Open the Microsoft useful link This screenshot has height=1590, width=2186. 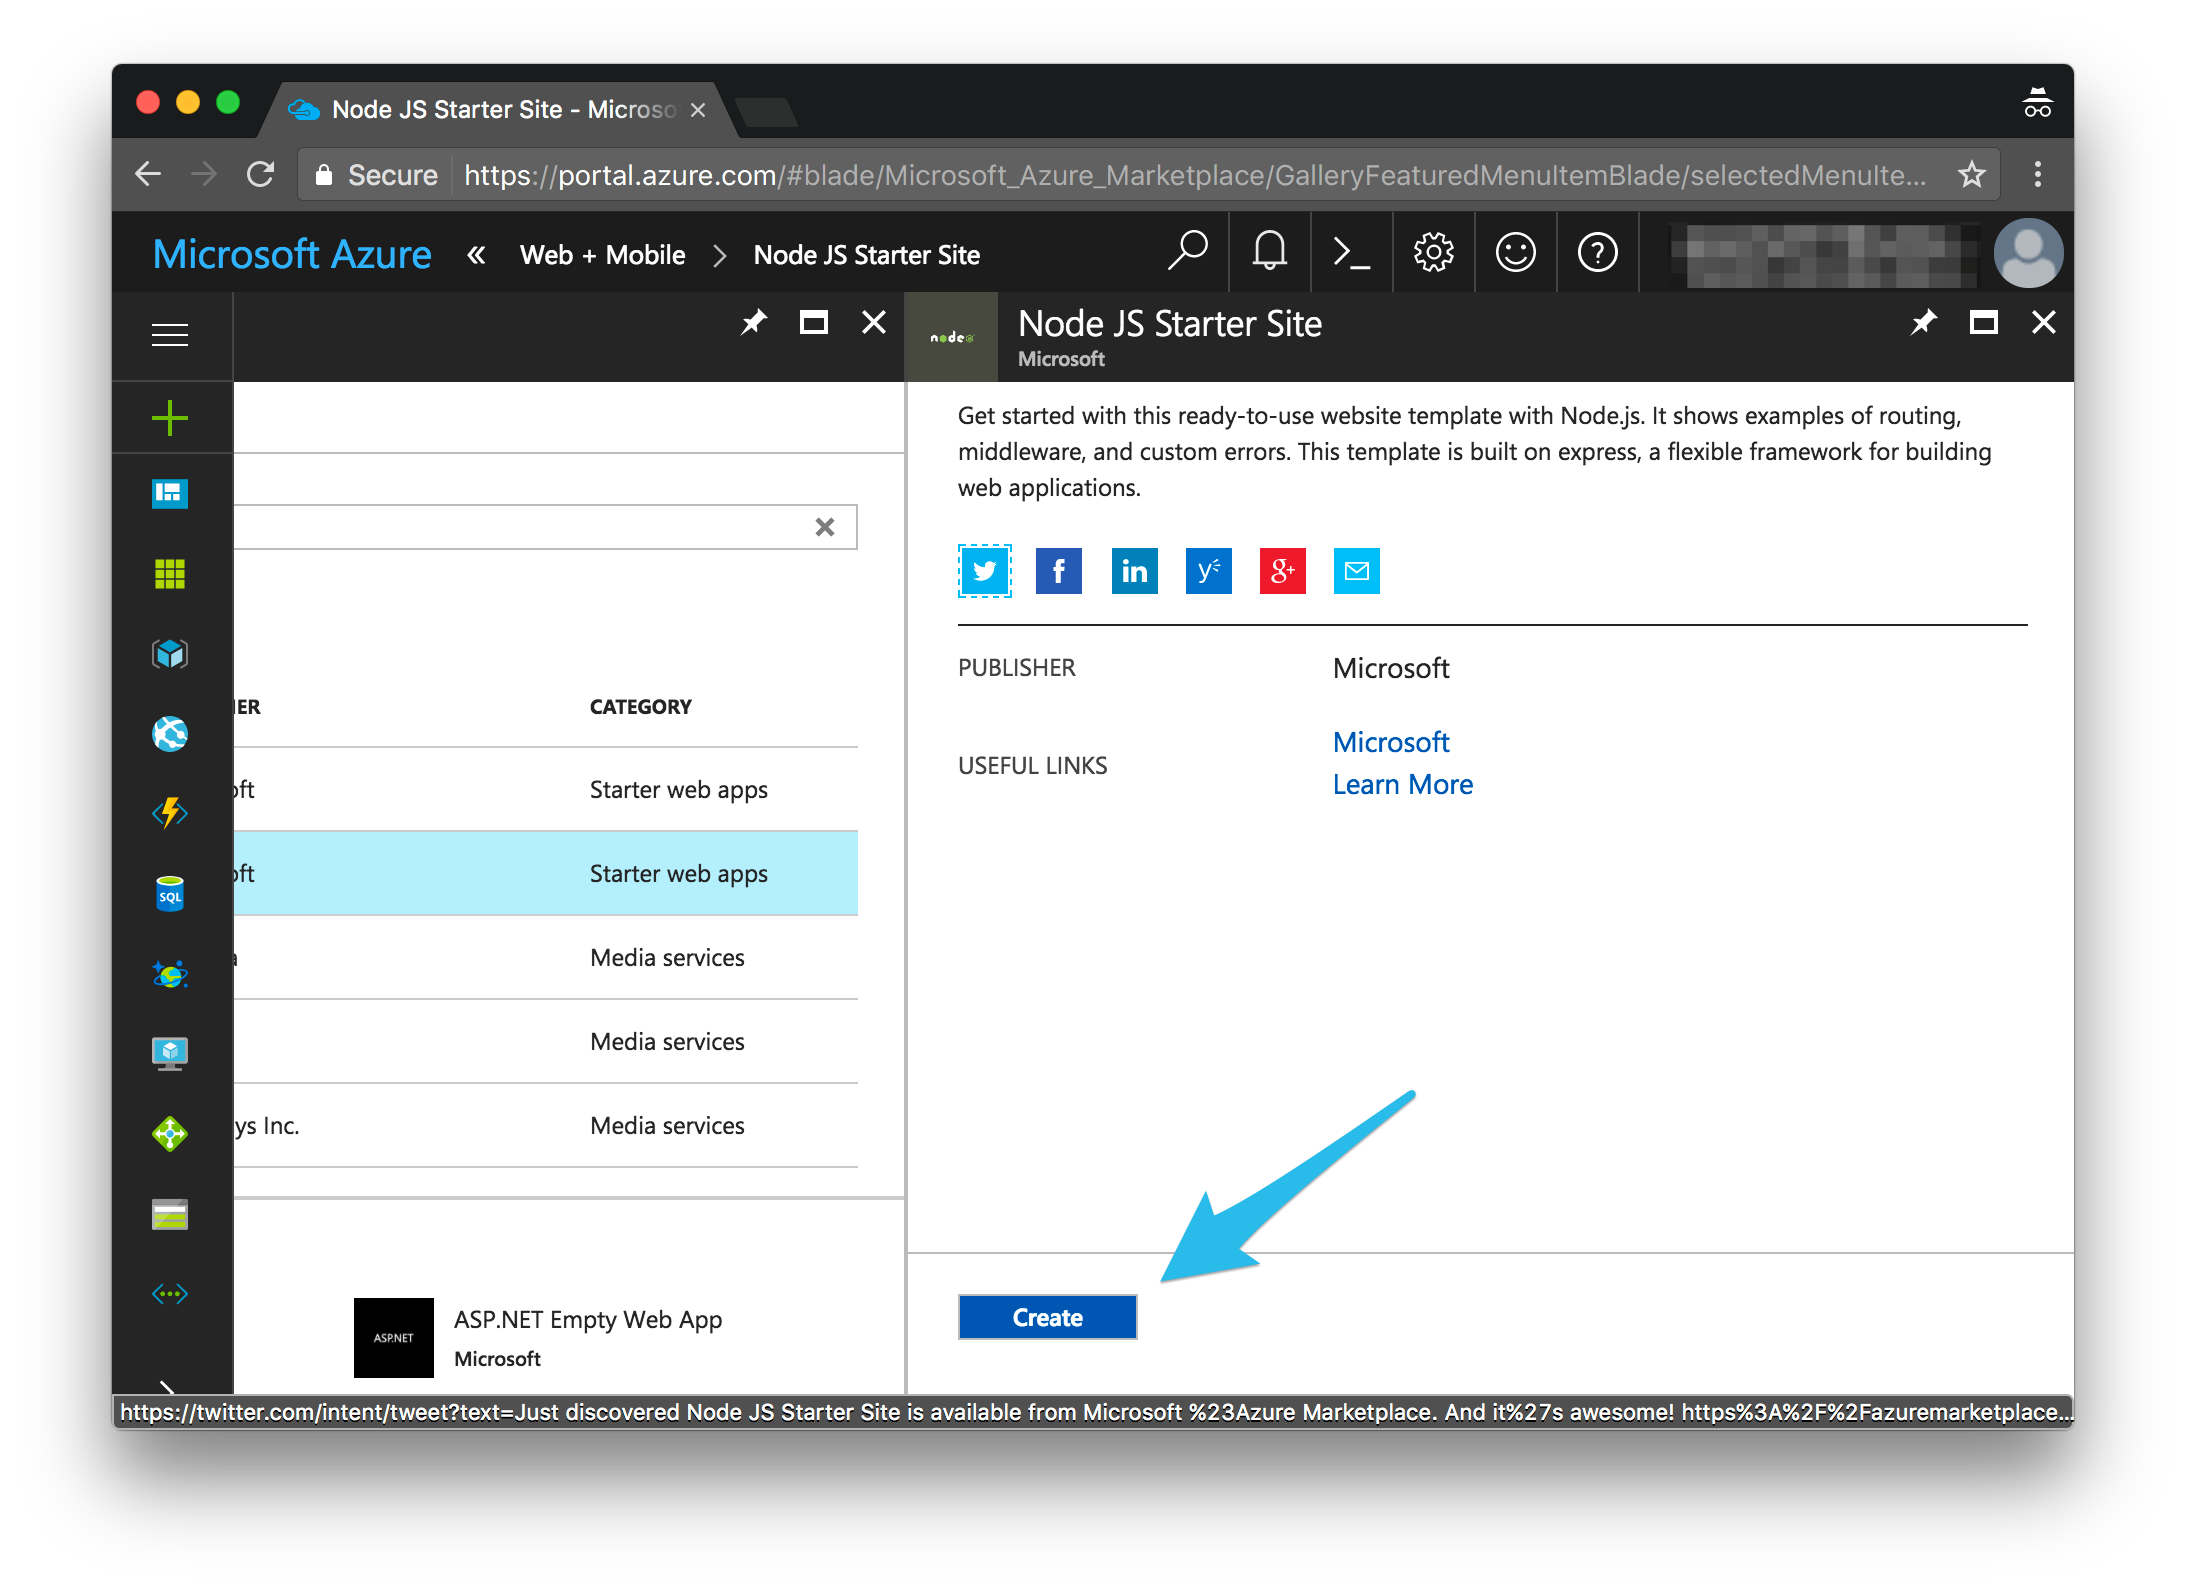coord(1390,742)
